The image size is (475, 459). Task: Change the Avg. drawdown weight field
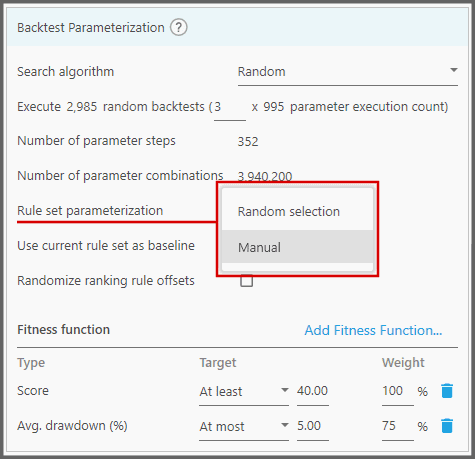(398, 427)
